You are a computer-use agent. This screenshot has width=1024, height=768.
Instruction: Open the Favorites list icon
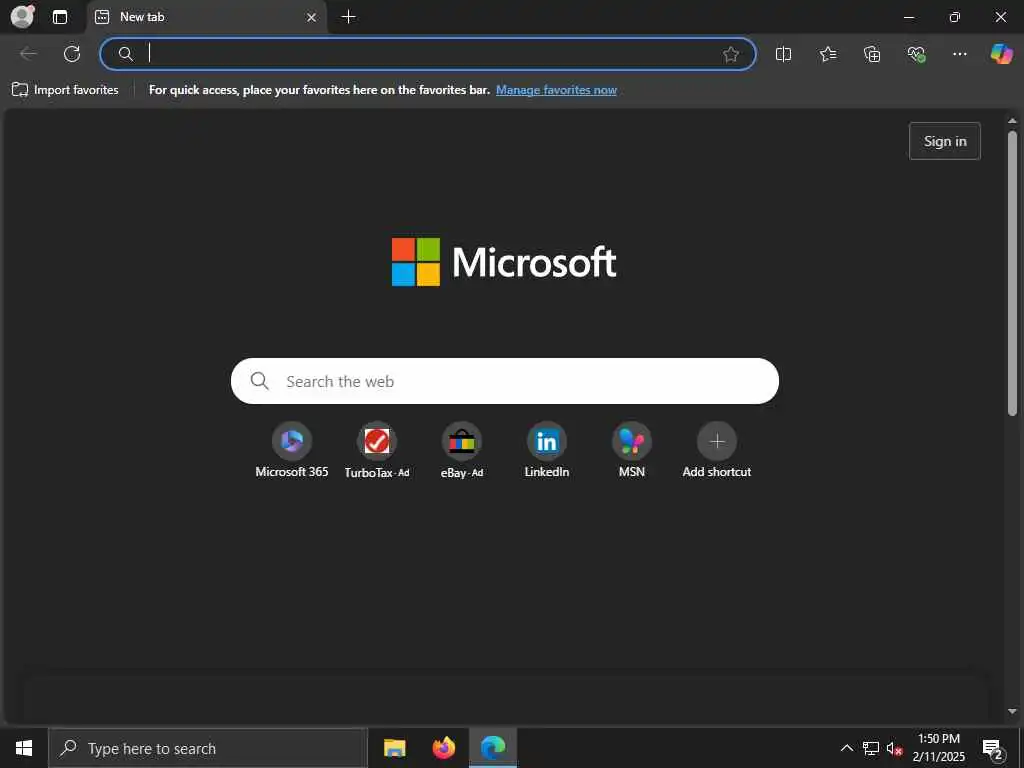827,54
